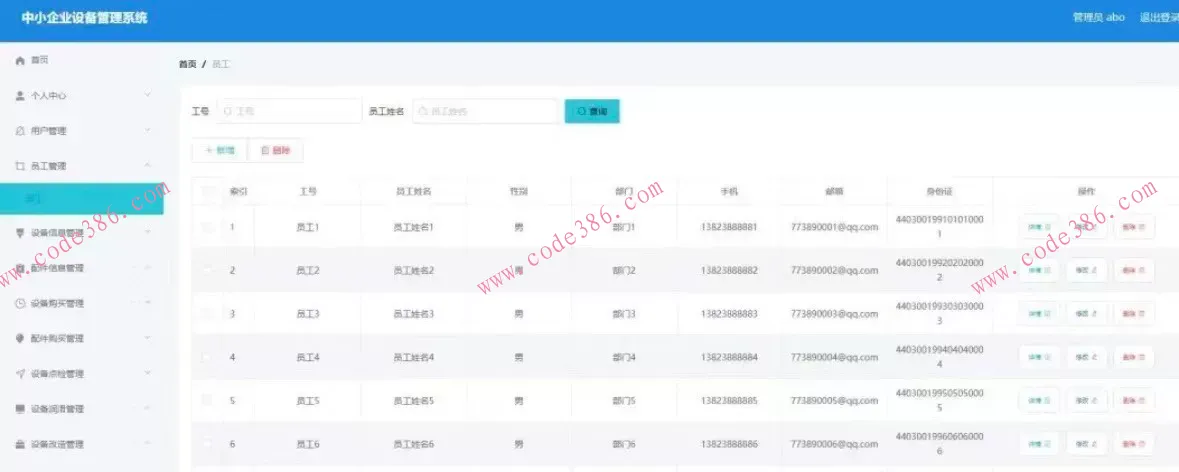Click 详情 button for row 员工2
Image resolution: width=1179 pixels, height=472 pixels.
point(1038,270)
